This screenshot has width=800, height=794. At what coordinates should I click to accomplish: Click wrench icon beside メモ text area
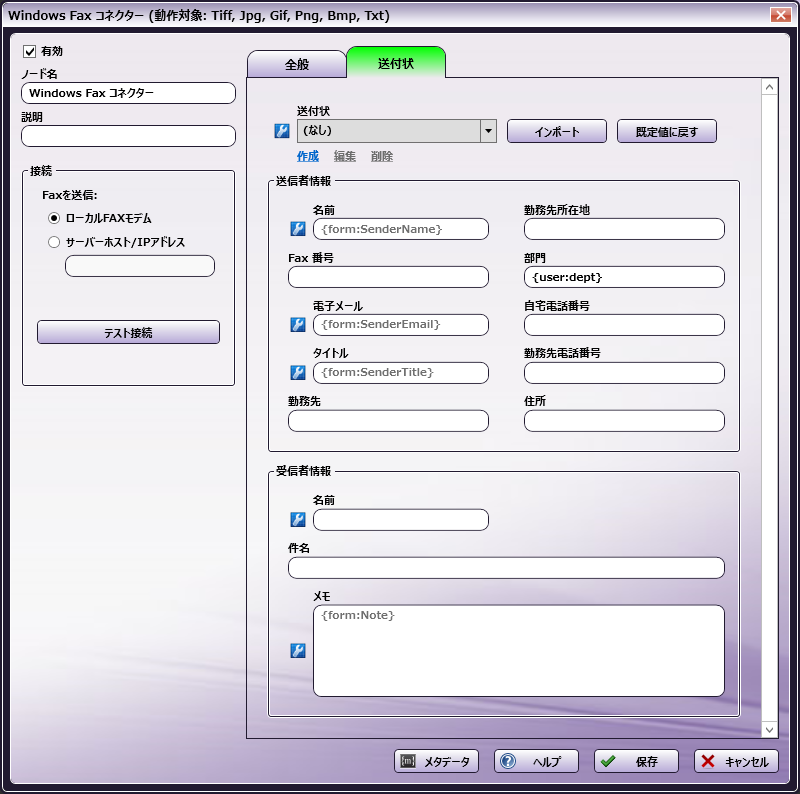[x=298, y=651]
